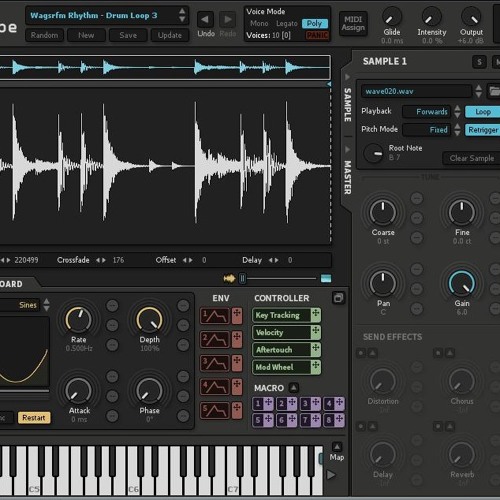The width and height of the screenshot is (500, 500).
Task: Select Macro 6 assign button
Action: [x=287, y=420]
